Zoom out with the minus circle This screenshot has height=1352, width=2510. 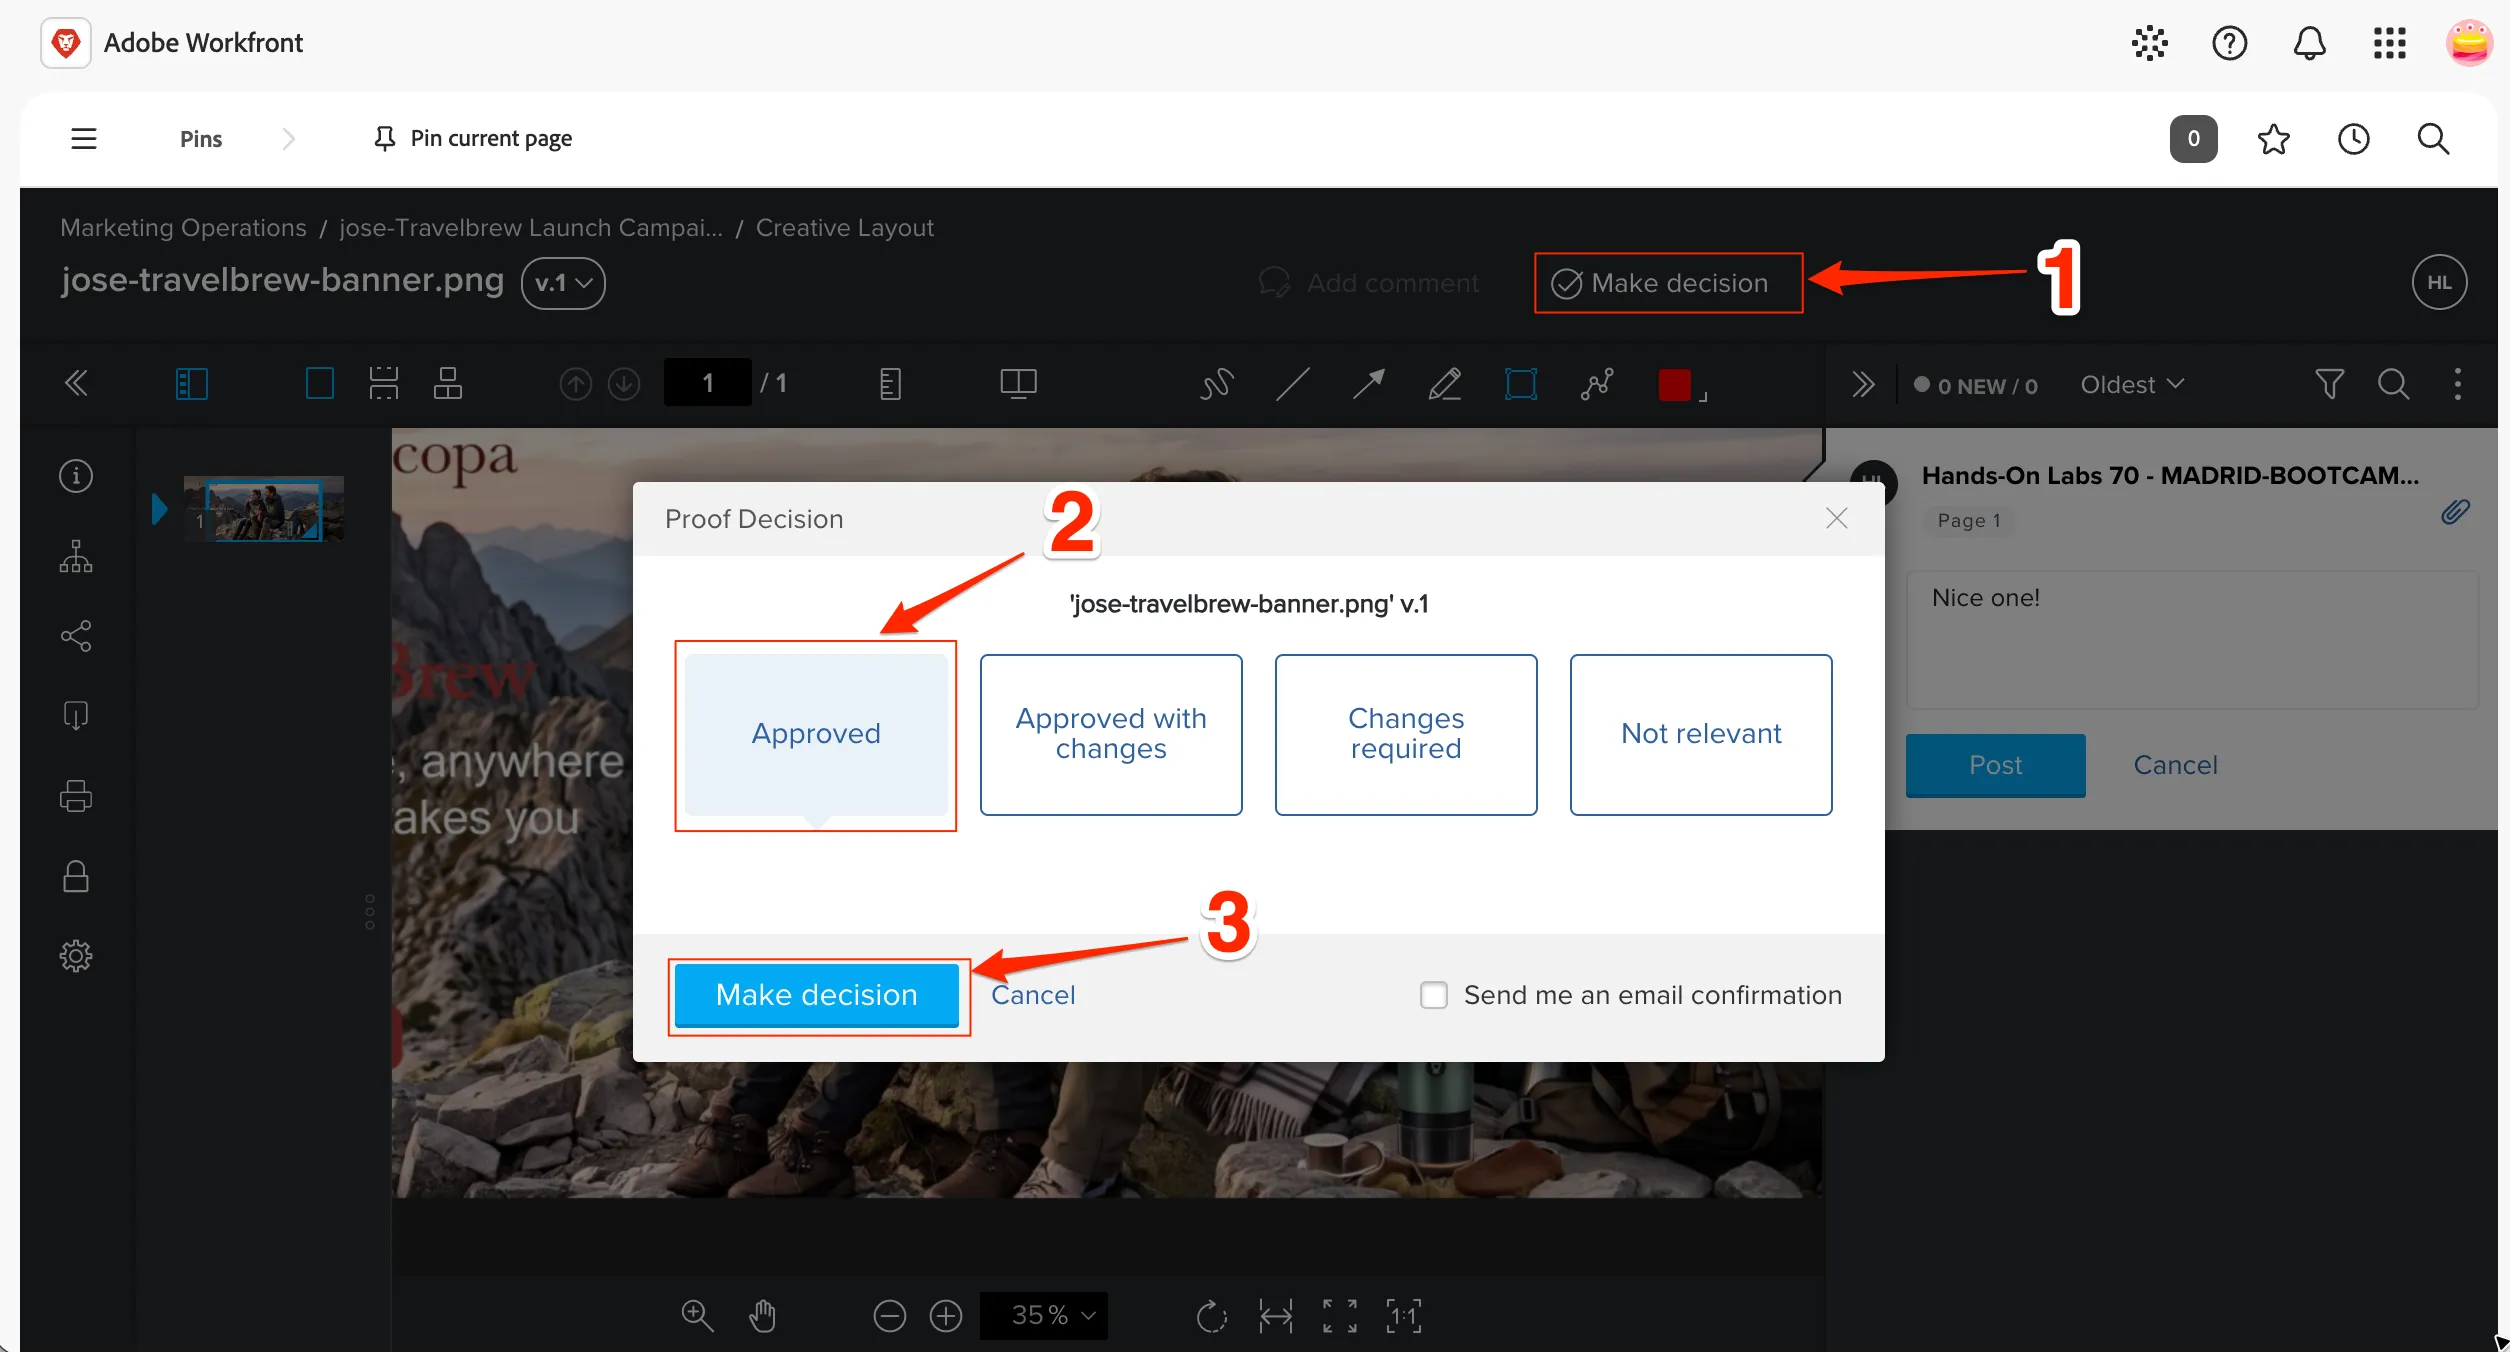(889, 1316)
